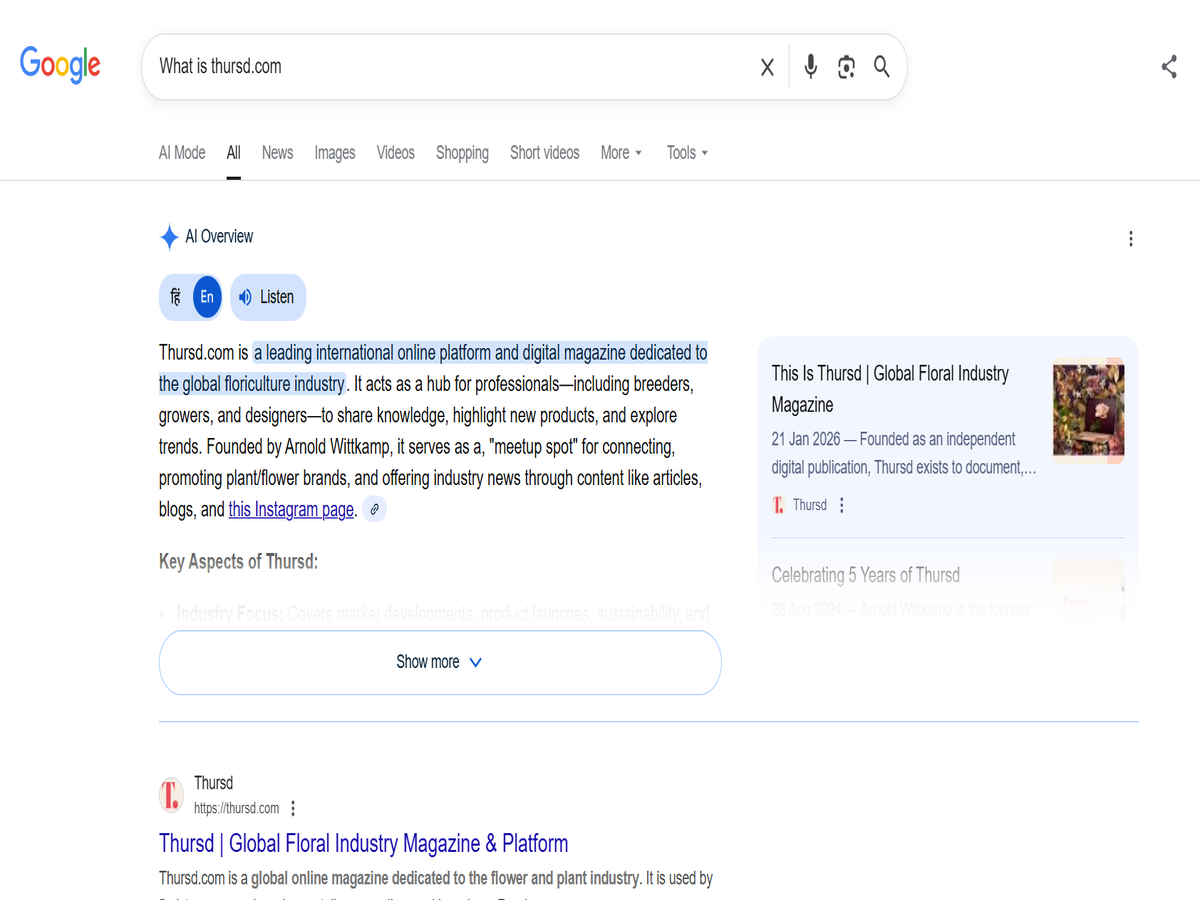This screenshot has height=900, width=1200.
Task: Expand the AI Overview with Show more
Action: pos(439,661)
